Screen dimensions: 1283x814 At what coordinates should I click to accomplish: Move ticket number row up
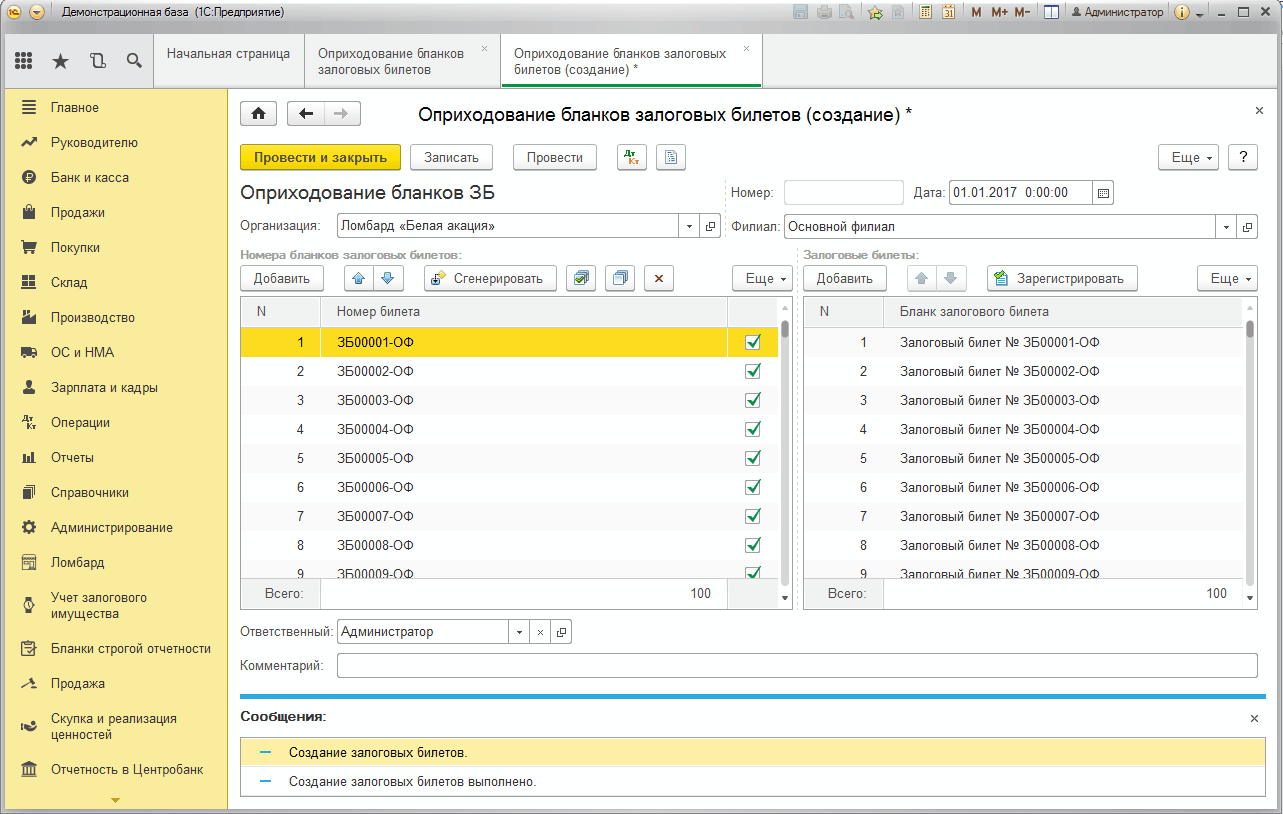(360, 278)
